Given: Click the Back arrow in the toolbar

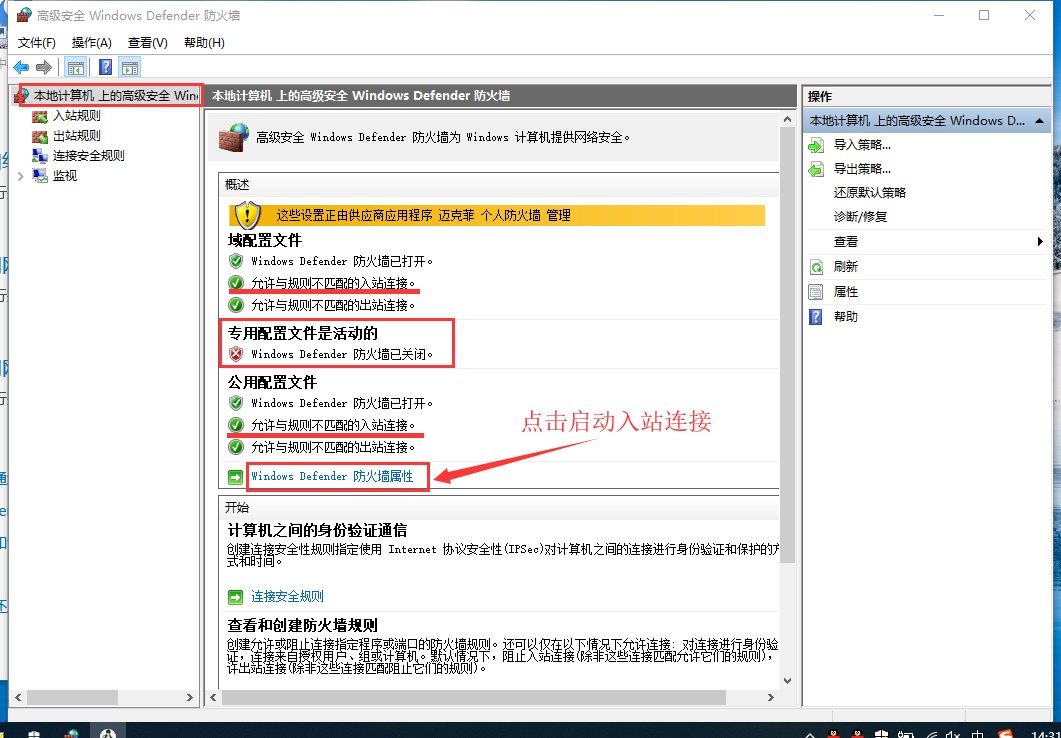Looking at the screenshot, I should click(x=21, y=67).
